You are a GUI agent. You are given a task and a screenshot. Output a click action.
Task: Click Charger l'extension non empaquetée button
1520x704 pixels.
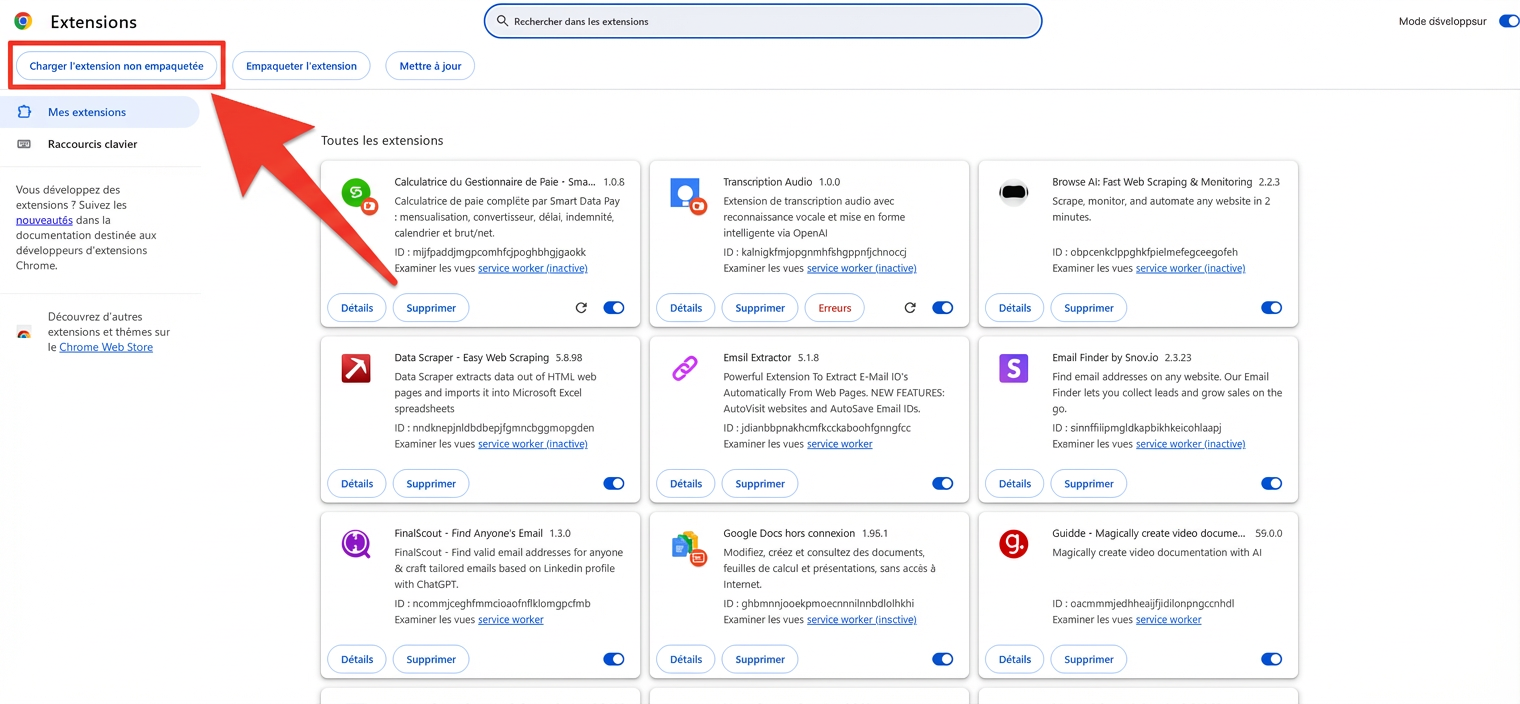pyautogui.click(x=116, y=66)
